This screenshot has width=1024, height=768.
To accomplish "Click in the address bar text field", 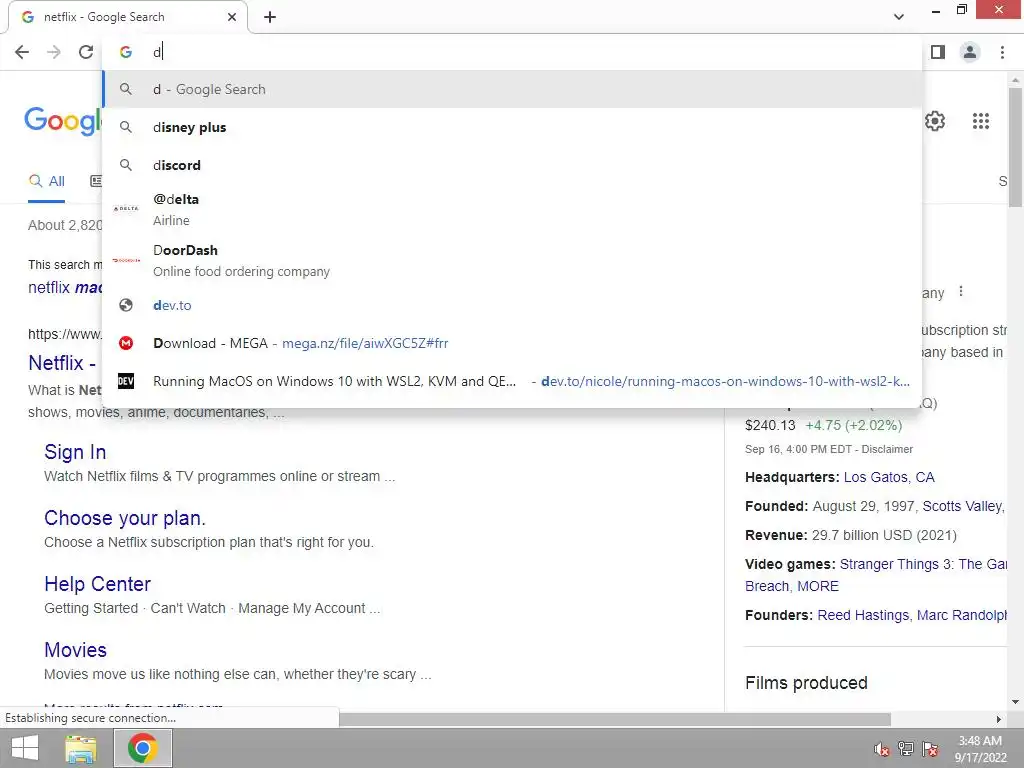I will [532, 52].
